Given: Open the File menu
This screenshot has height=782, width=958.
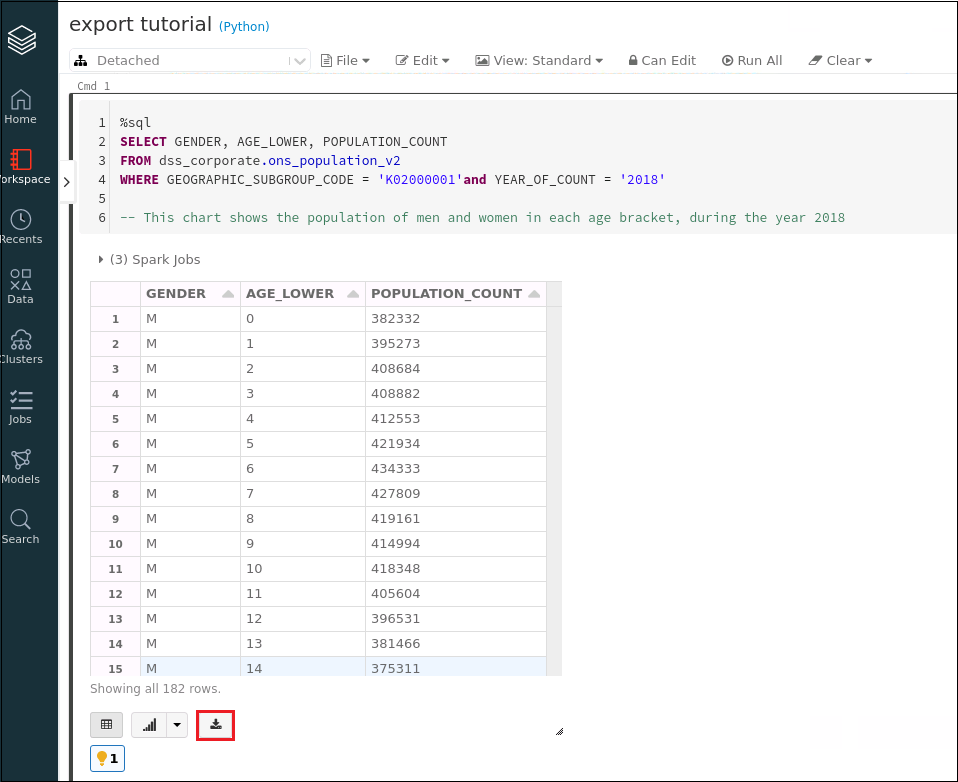Looking at the screenshot, I should 345,60.
